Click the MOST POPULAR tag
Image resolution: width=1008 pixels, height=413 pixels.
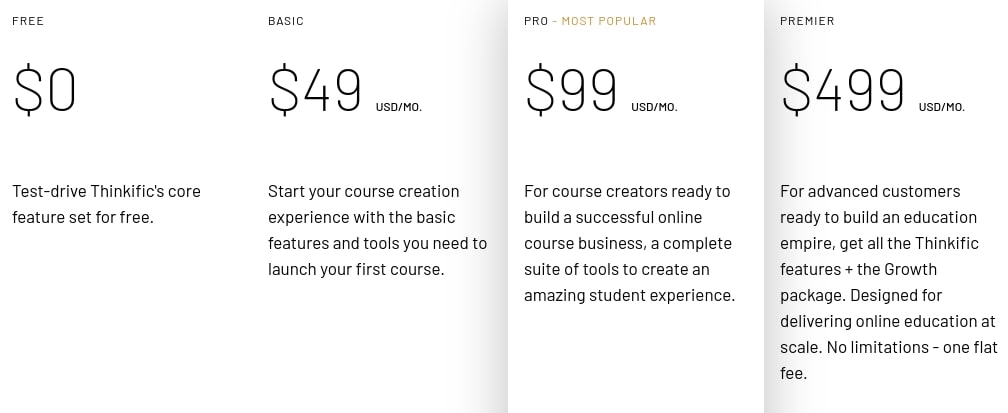click(608, 21)
